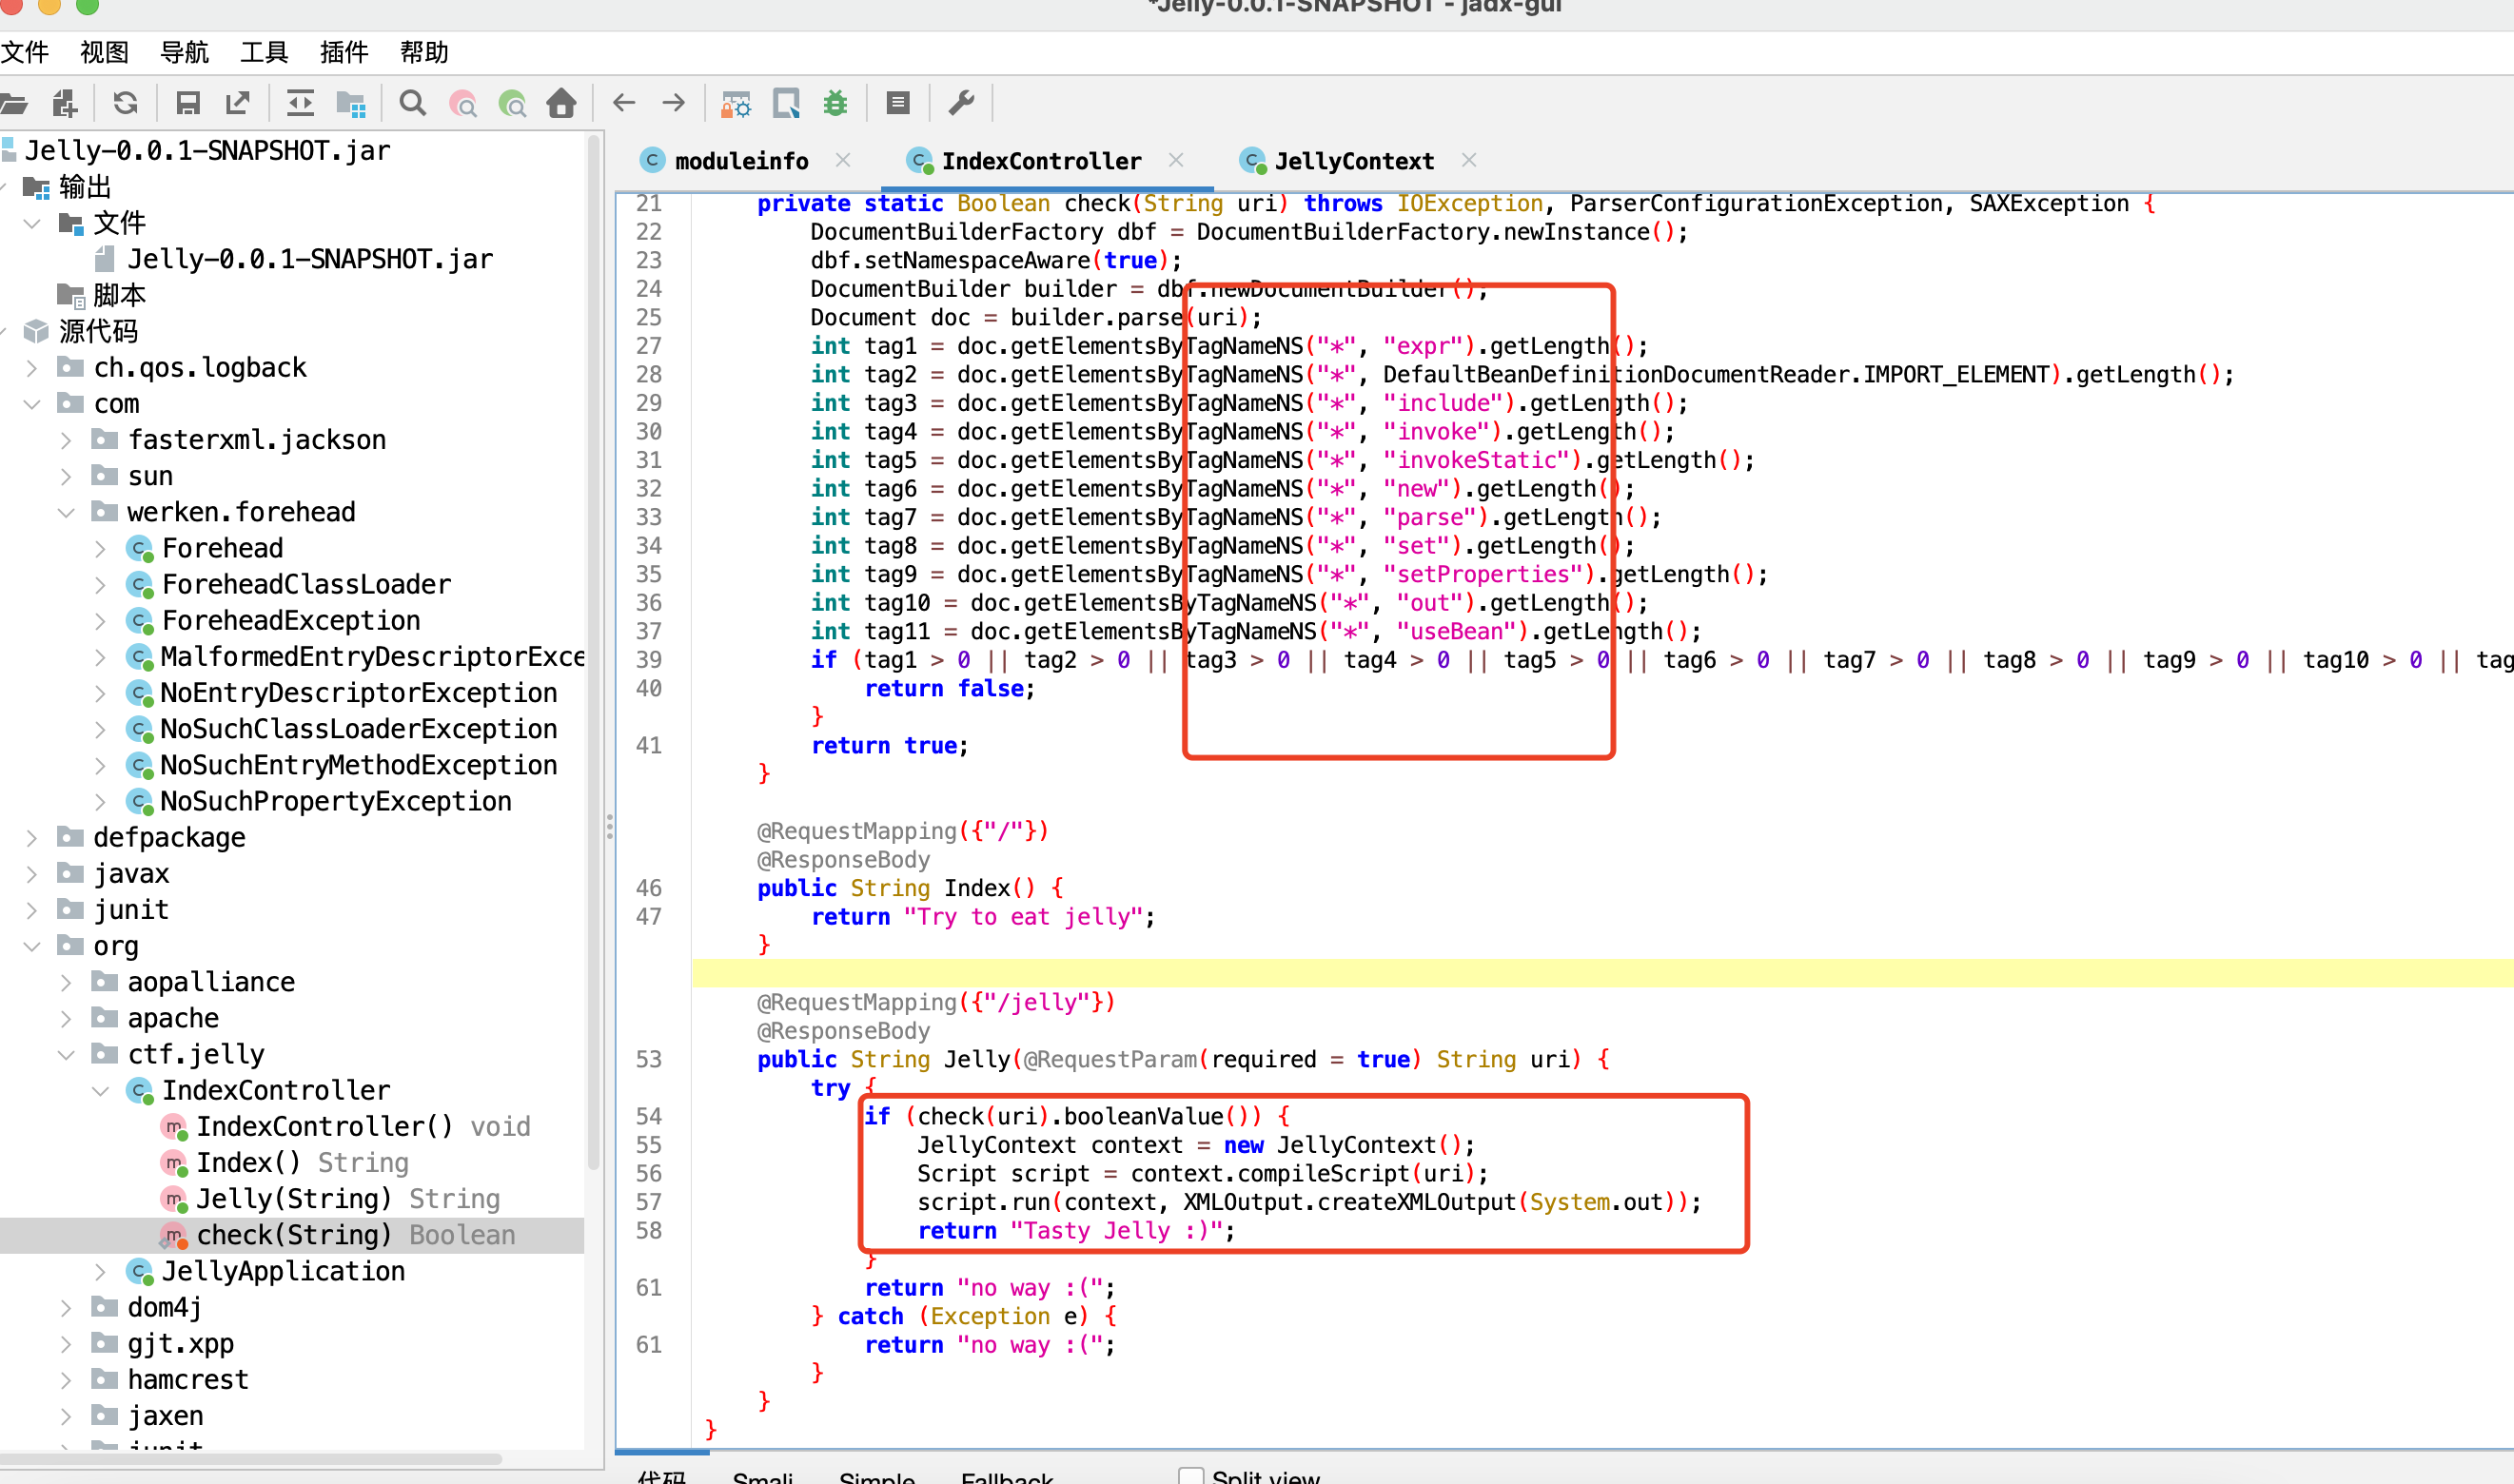Click the export toolbar icon
2514x1484 pixels.
click(x=238, y=103)
